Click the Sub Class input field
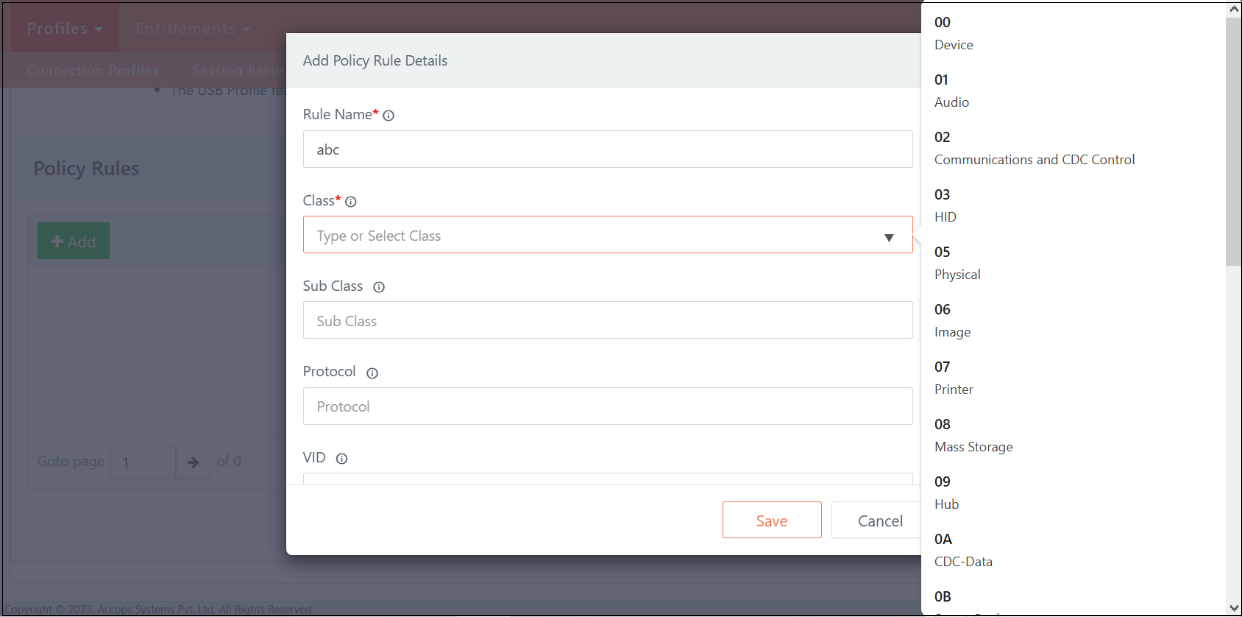1242x617 pixels. point(608,321)
